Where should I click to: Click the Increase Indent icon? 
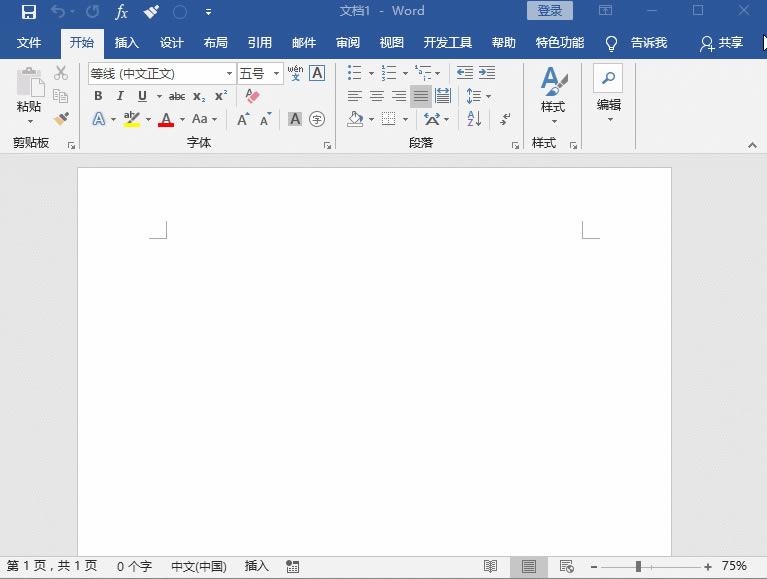(487, 73)
